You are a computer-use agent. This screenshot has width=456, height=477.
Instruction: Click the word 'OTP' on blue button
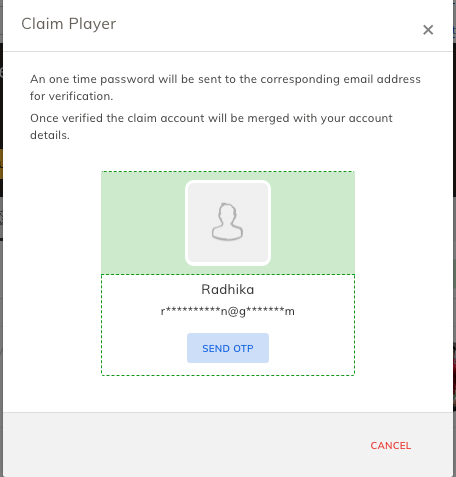(243, 348)
